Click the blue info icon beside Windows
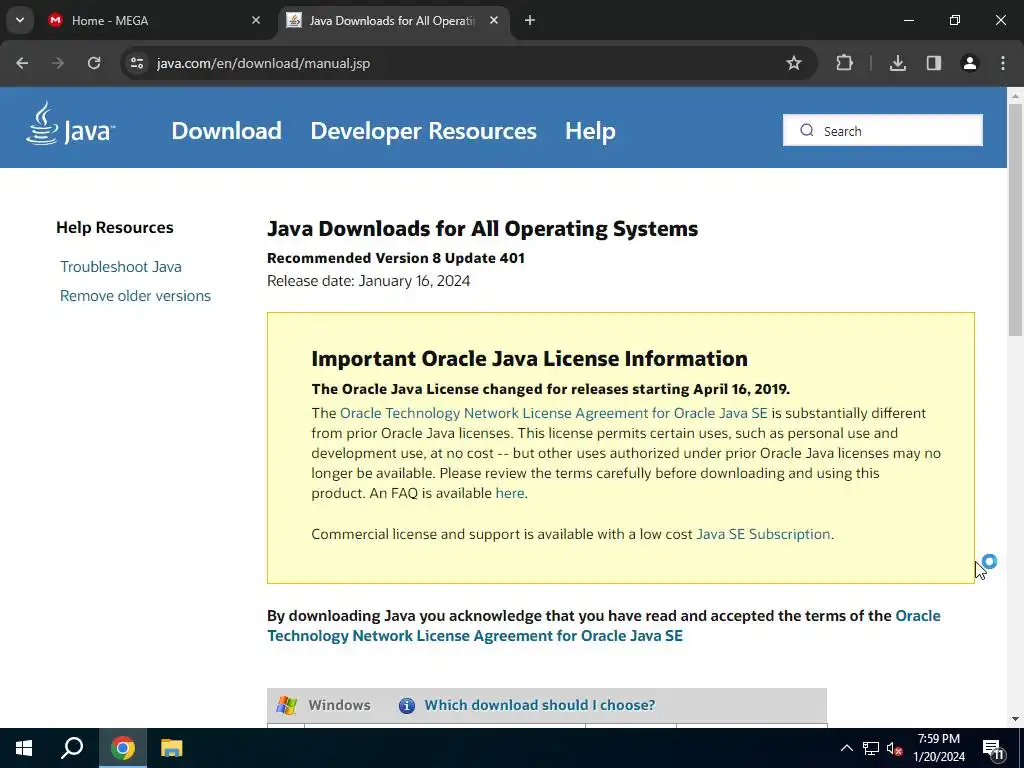The image size is (1024, 768). point(407,706)
